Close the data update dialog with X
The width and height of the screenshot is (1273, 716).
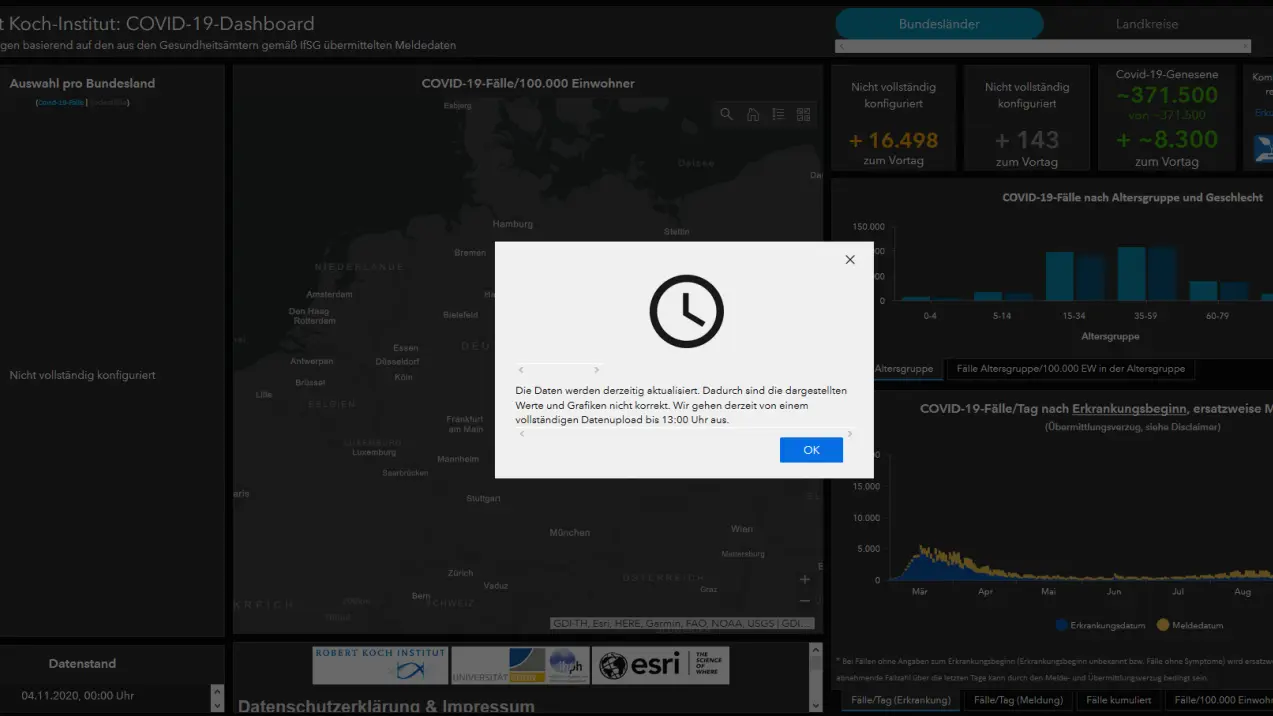coord(850,260)
